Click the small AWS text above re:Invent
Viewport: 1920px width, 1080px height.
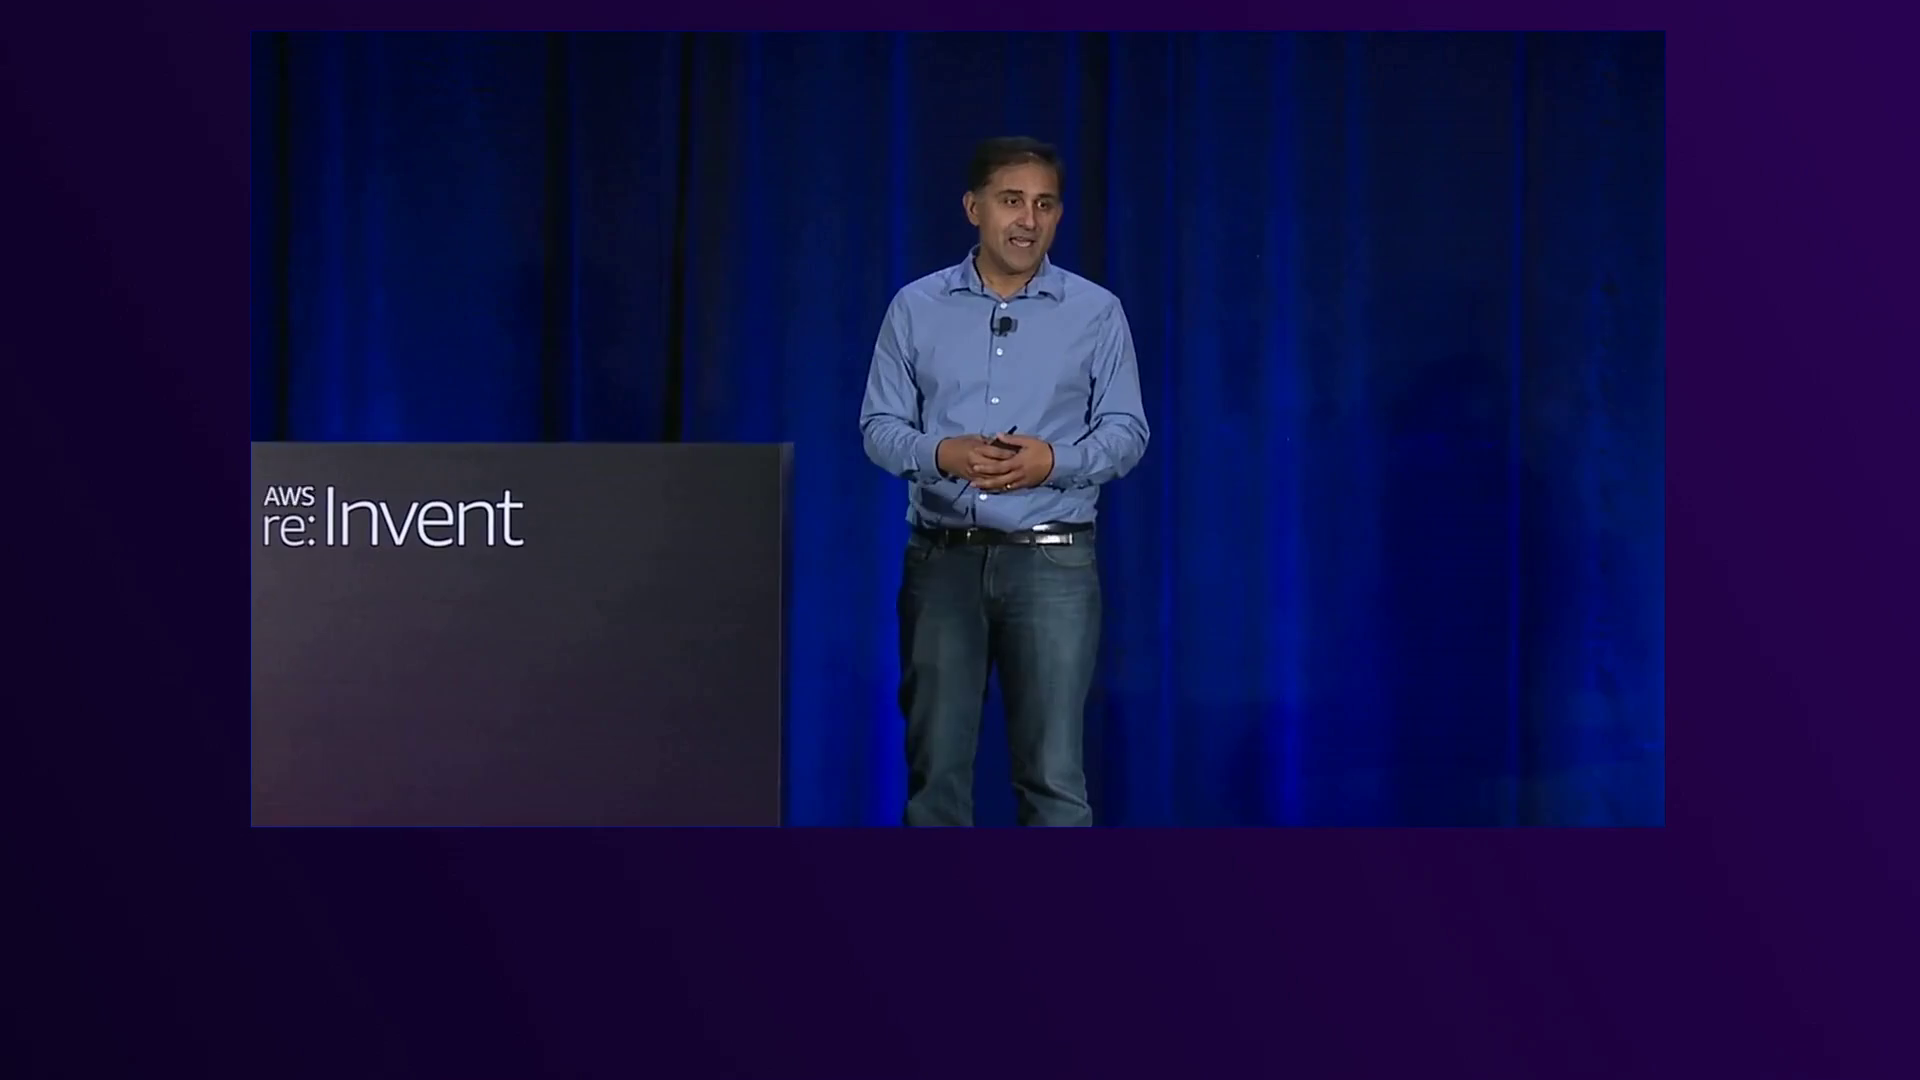[x=289, y=497]
